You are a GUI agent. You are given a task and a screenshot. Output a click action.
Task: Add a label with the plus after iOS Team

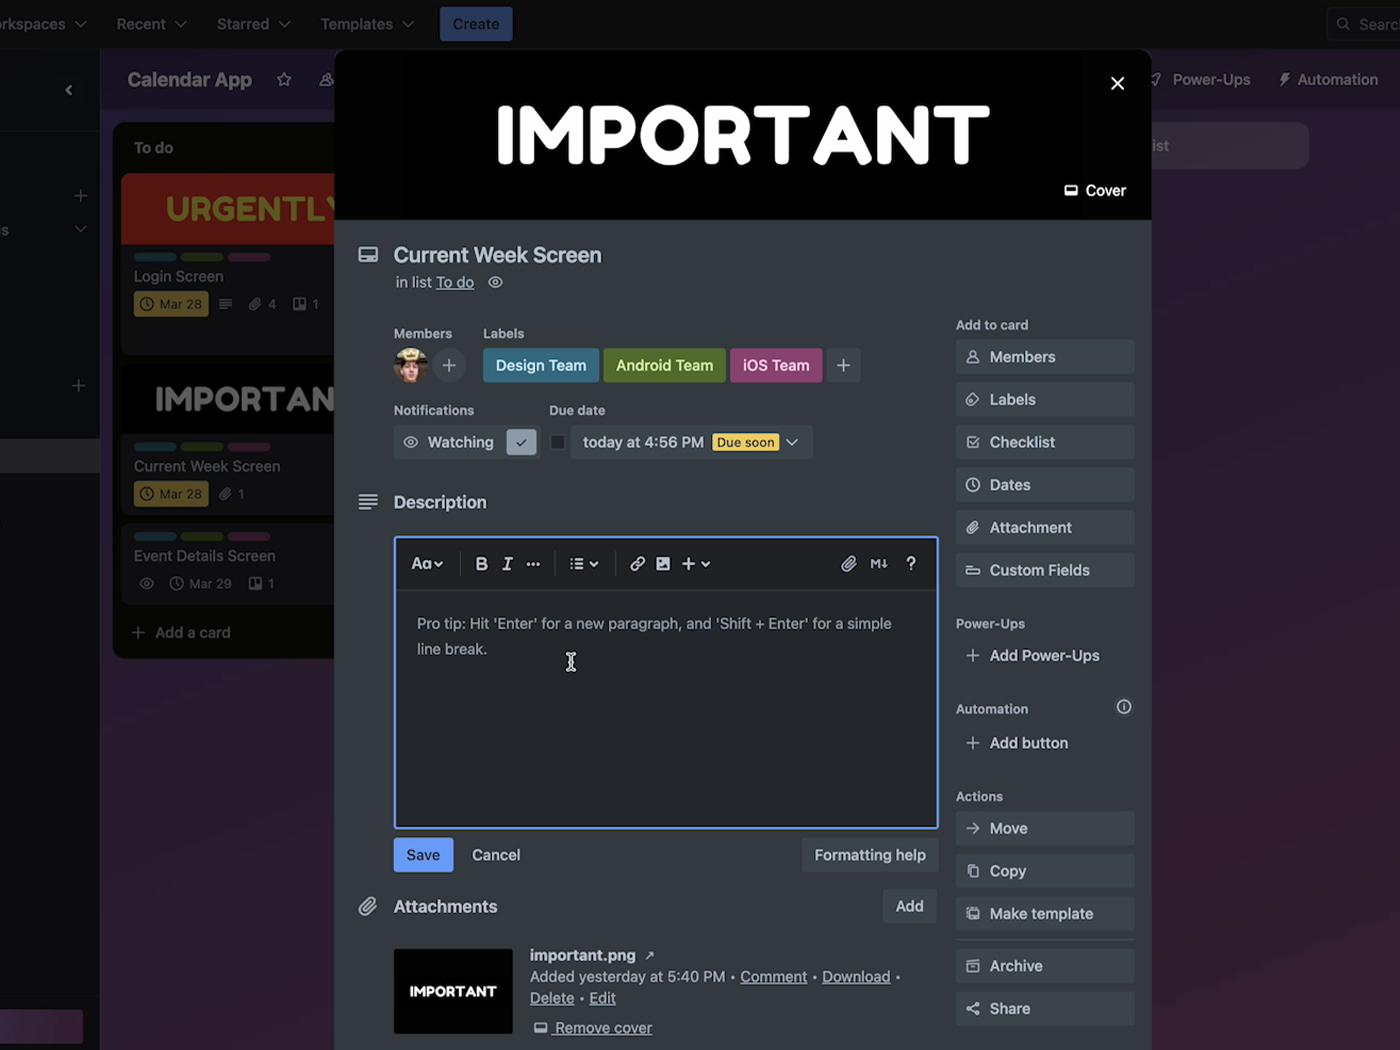[x=843, y=365]
